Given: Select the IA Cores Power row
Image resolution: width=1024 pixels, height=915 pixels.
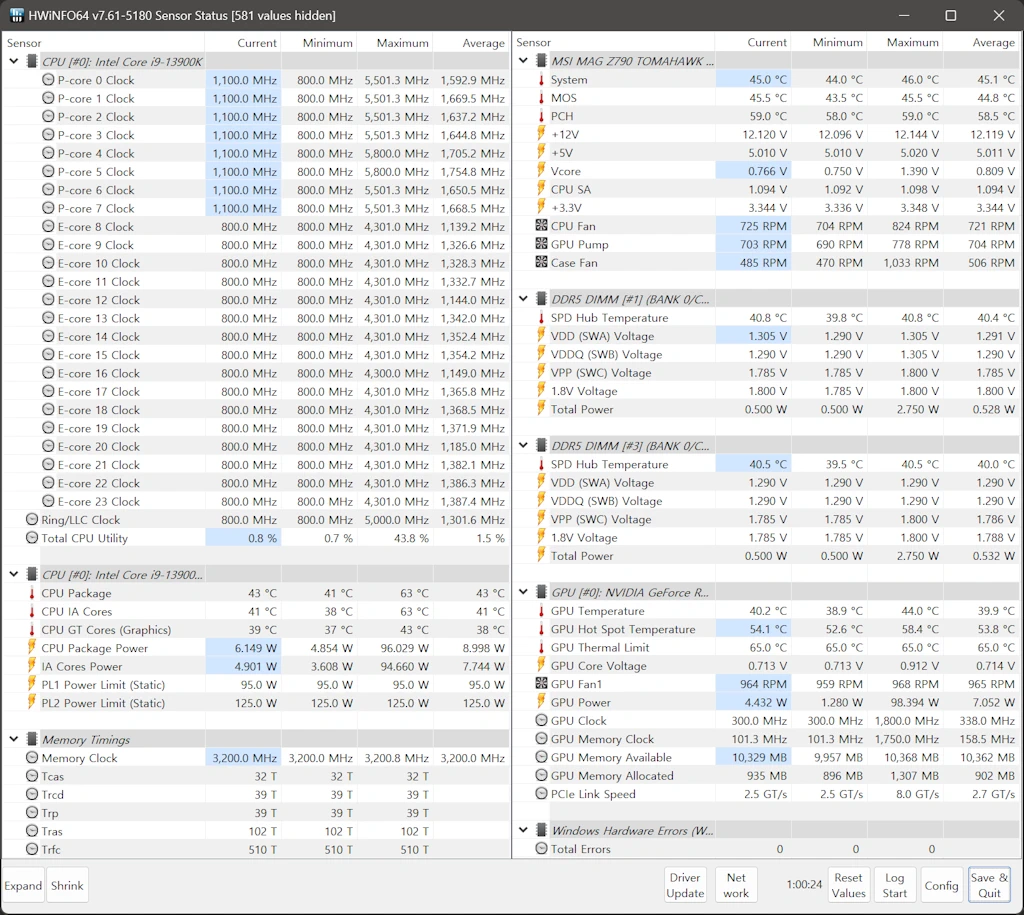Looking at the screenshot, I should (x=255, y=666).
